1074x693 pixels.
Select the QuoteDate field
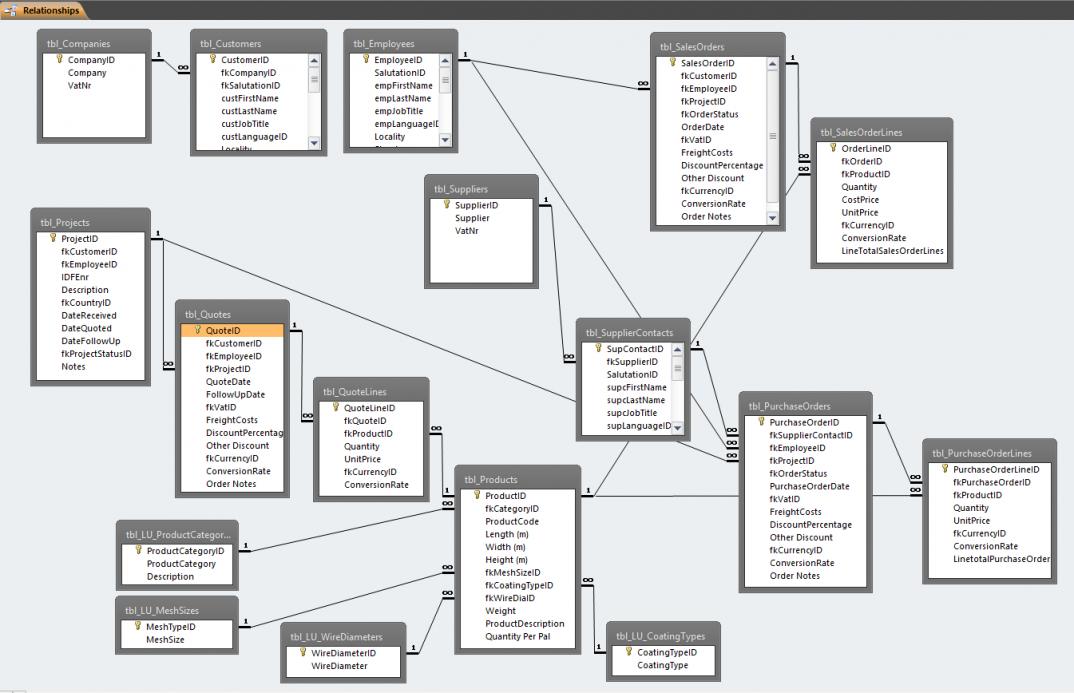[228, 381]
